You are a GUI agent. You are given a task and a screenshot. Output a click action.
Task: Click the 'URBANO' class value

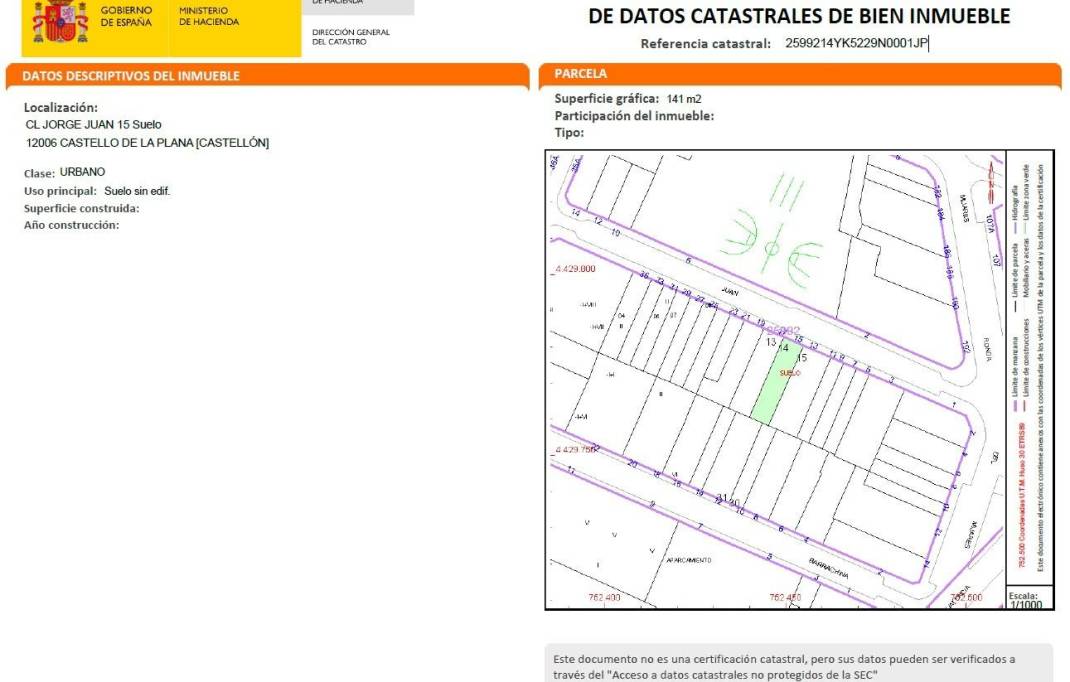83,172
